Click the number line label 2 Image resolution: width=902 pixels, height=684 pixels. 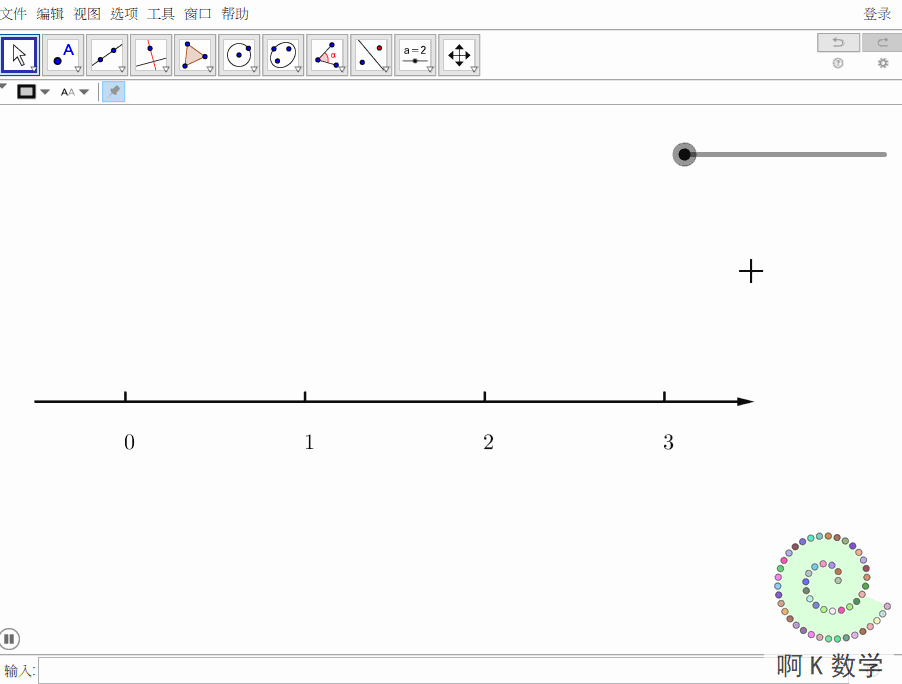coord(488,442)
